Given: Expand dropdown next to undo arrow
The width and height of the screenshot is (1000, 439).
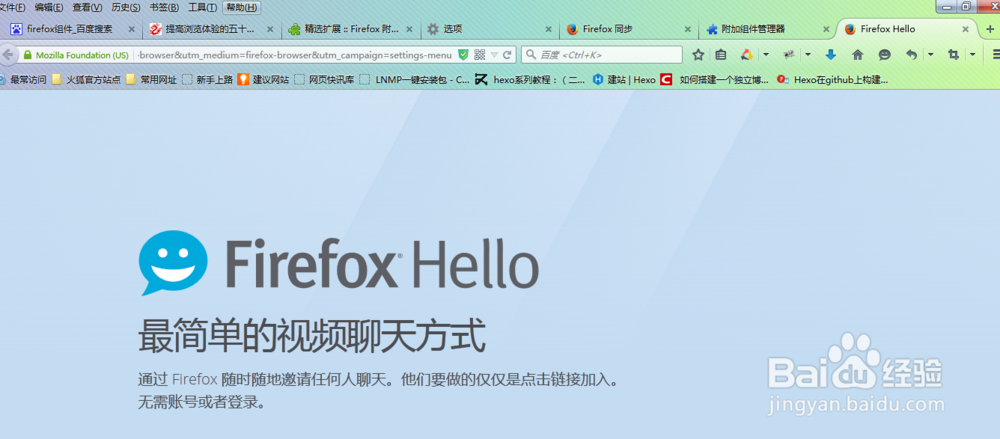Looking at the screenshot, I should click(931, 55).
